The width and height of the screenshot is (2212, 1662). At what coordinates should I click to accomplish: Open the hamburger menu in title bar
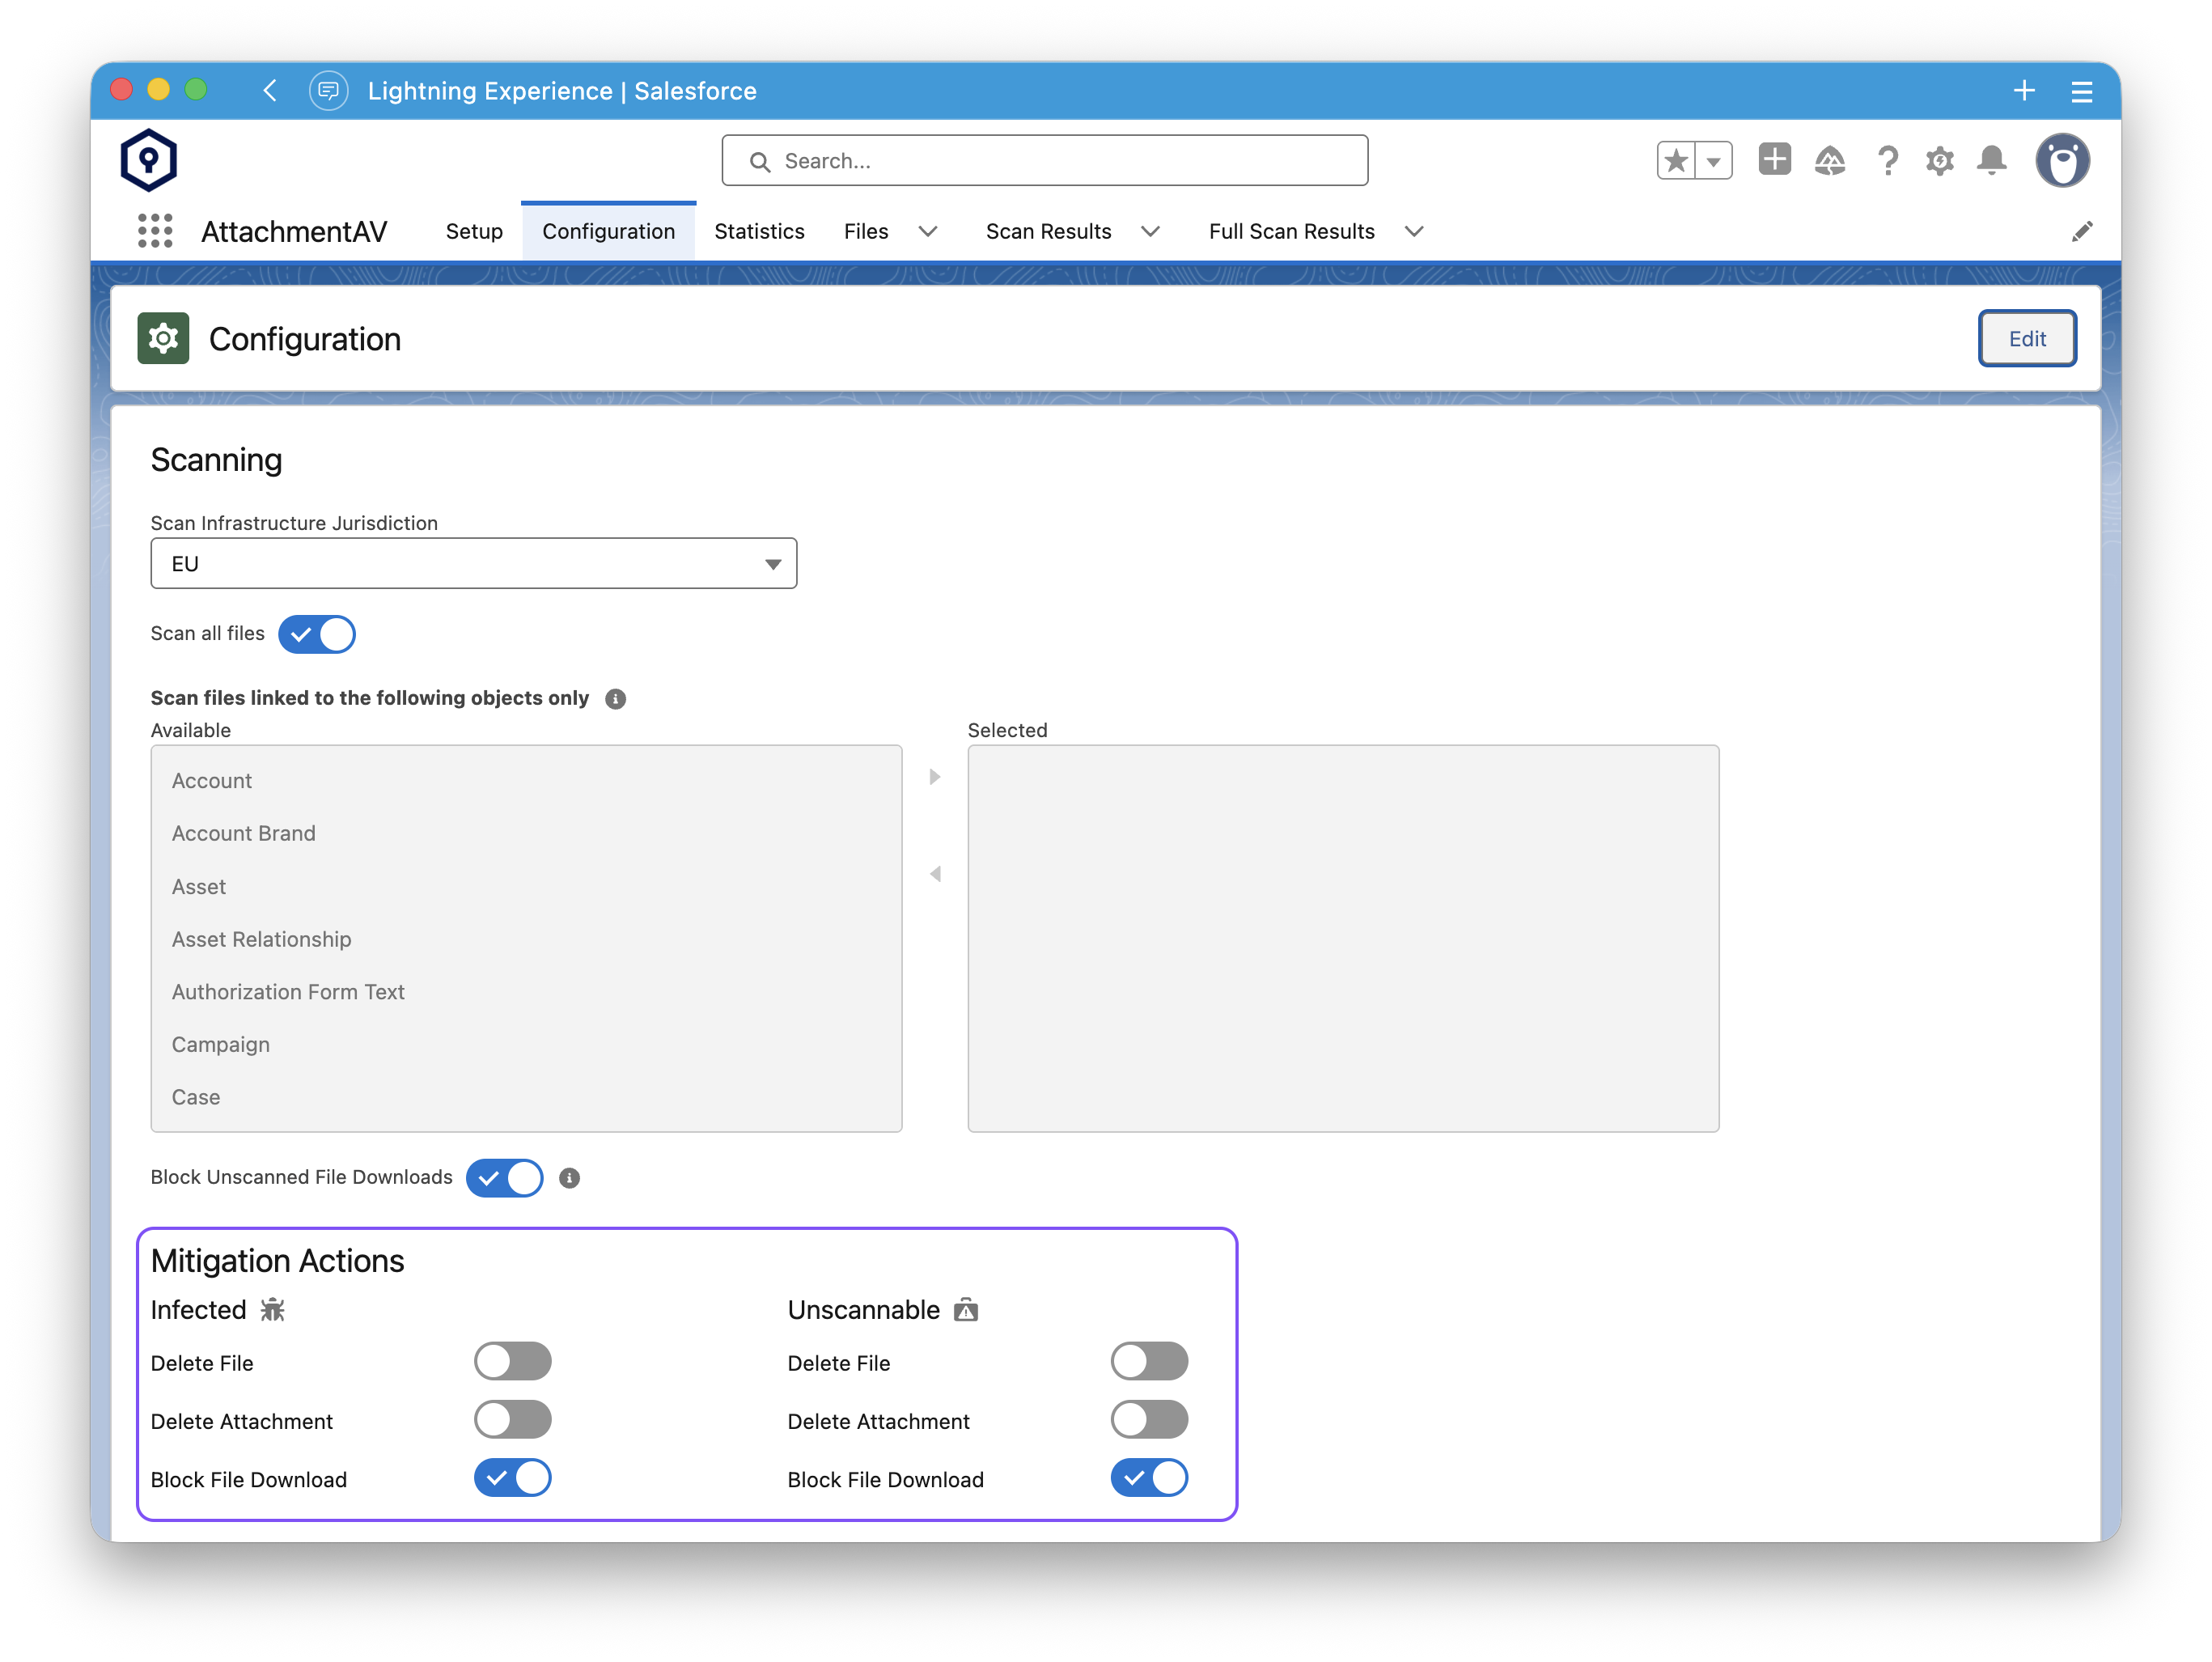(x=2082, y=91)
